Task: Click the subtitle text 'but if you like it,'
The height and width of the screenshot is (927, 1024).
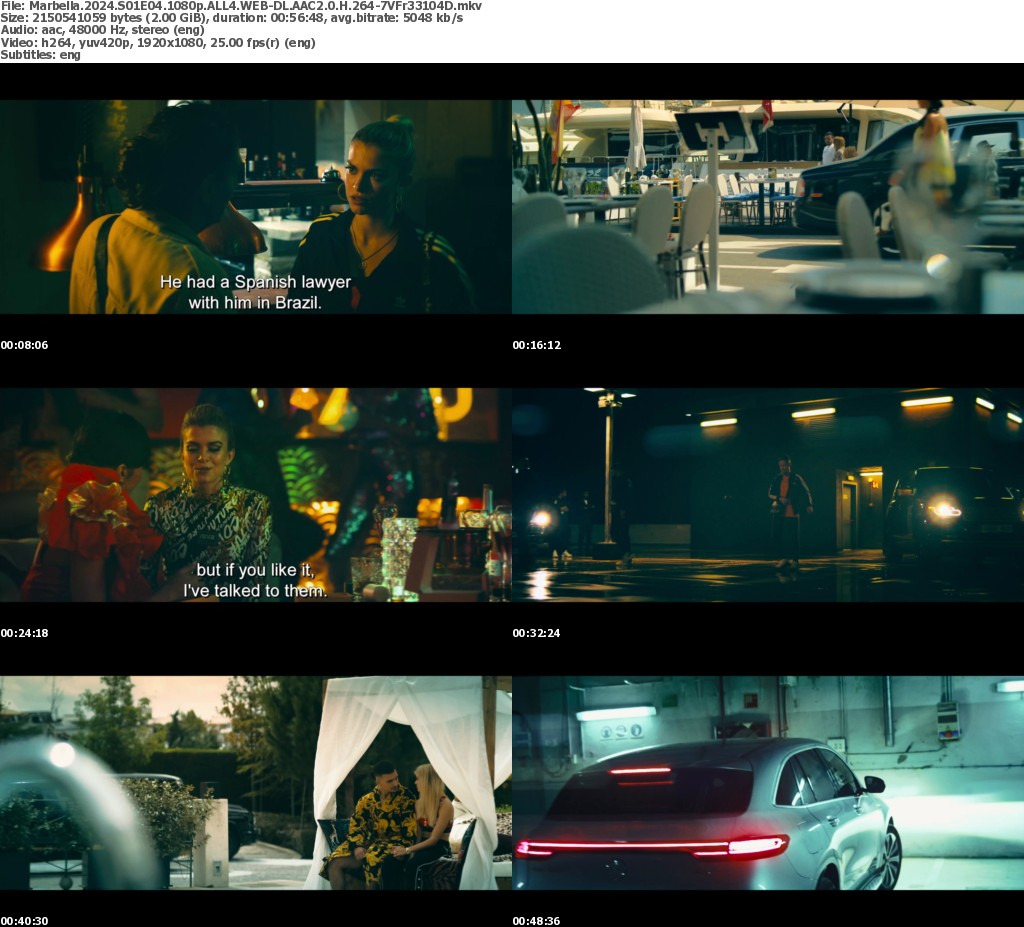Action: pos(255,570)
